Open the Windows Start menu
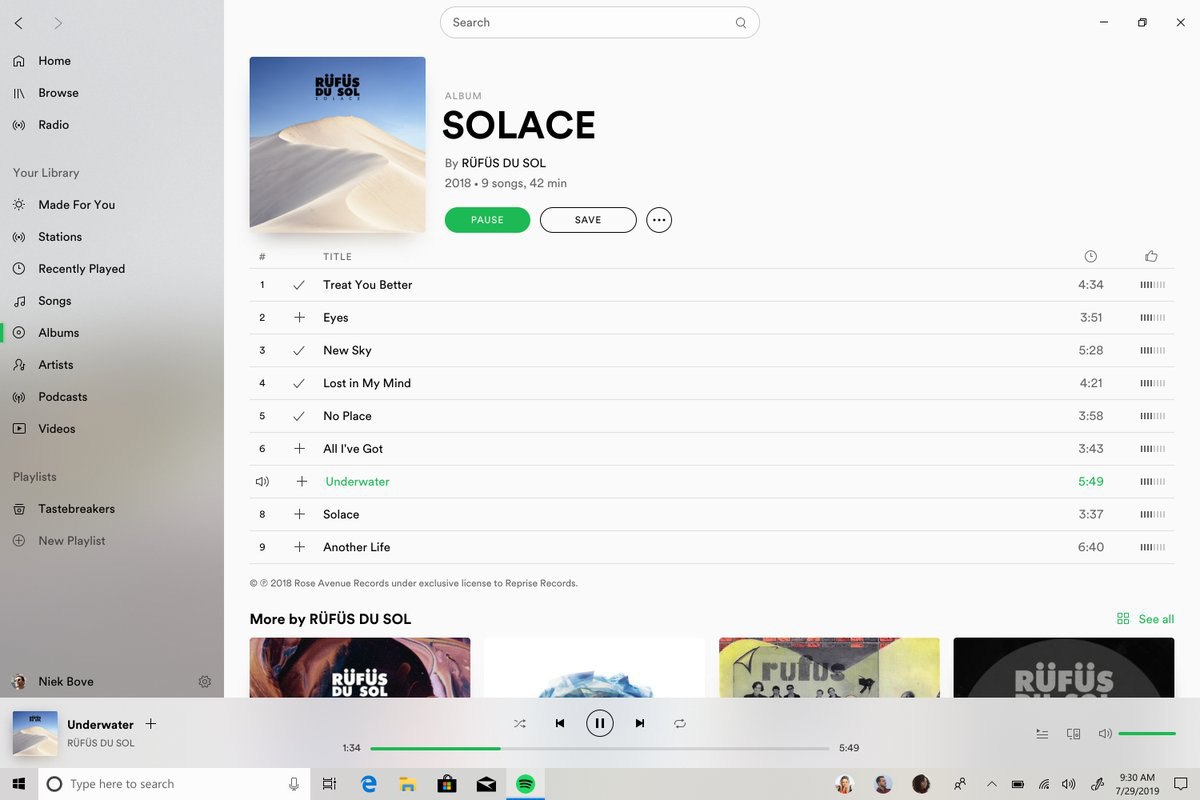The image size is (1200, 800). coord(19,784)
